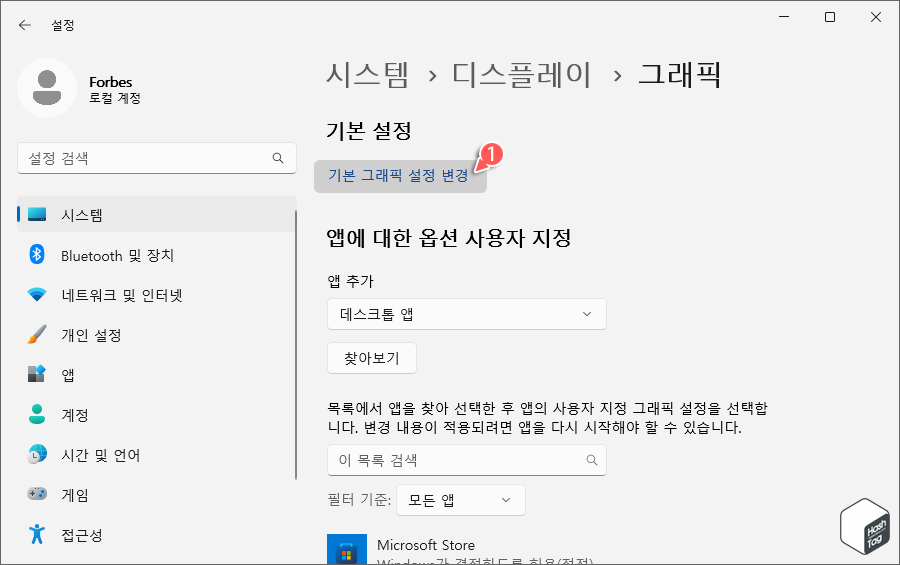
Task: Click the 시스템 monitor icon
Action: (37, 215)
